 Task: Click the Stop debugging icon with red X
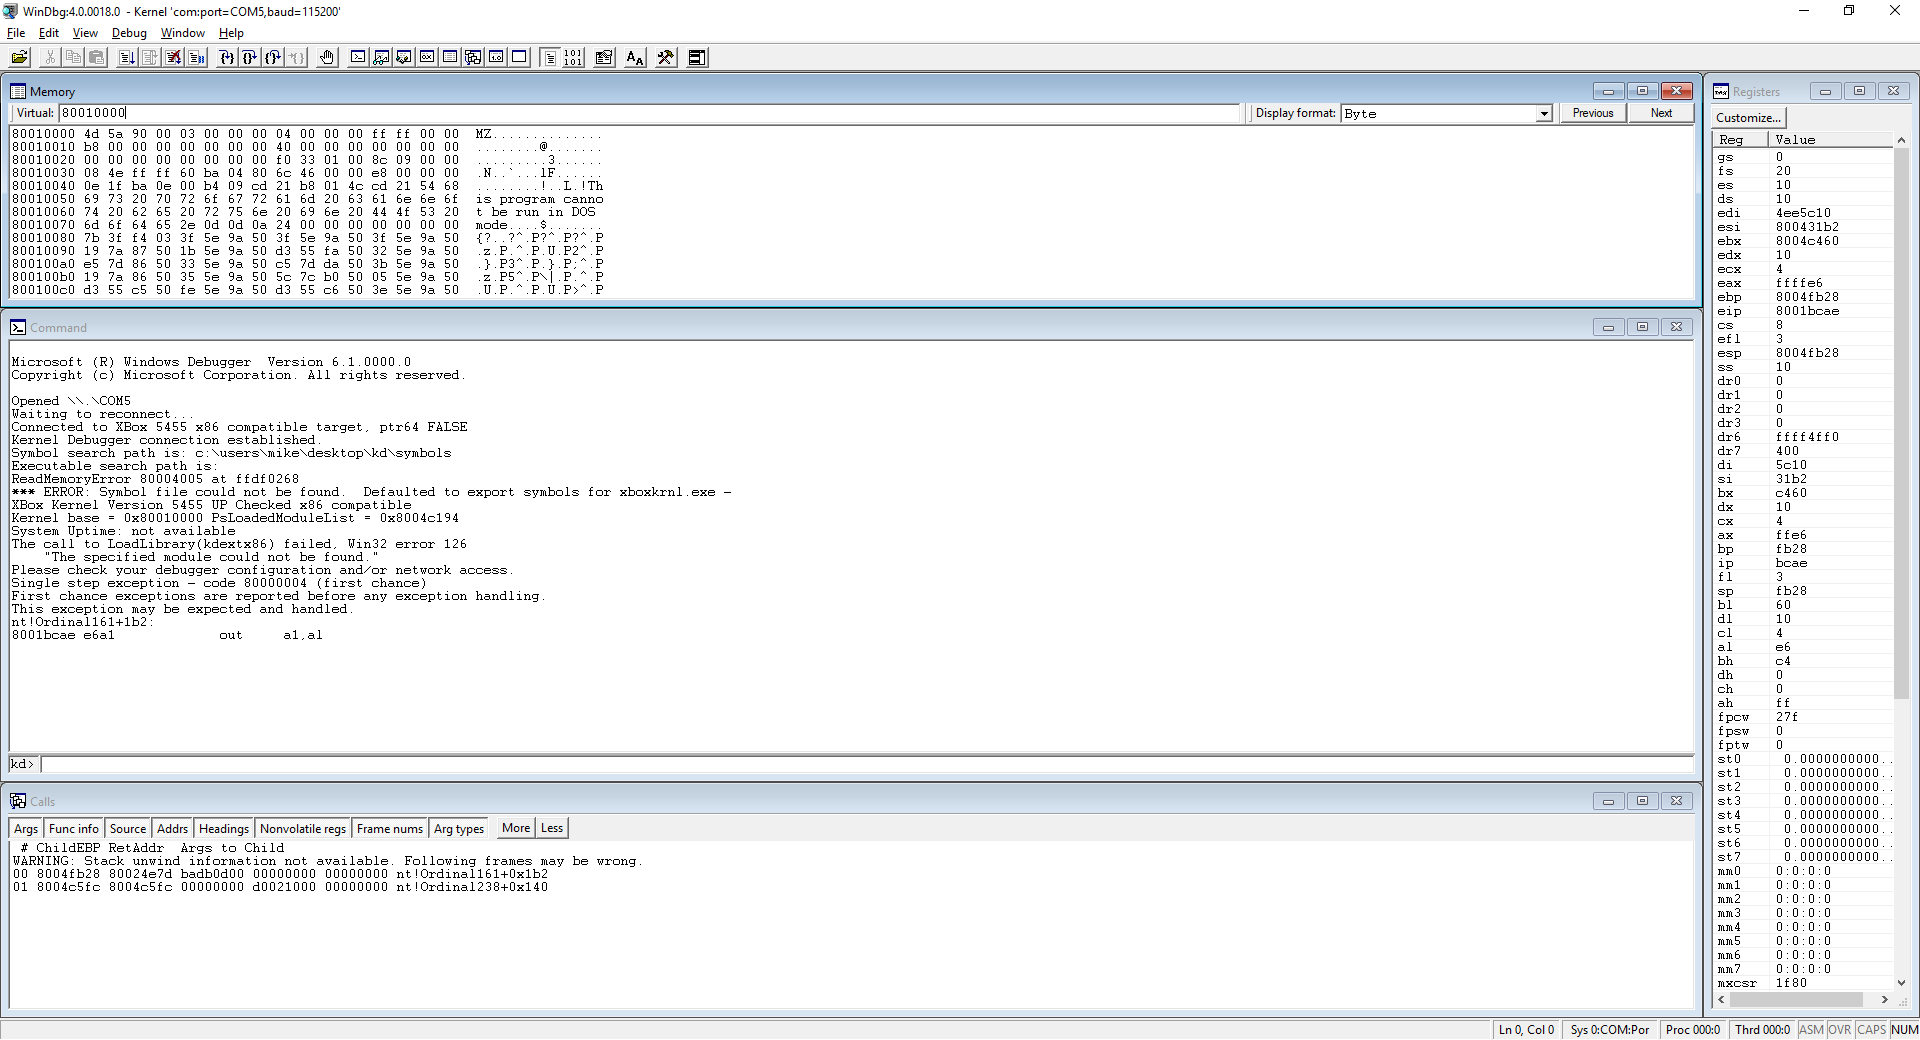point(174,57)
